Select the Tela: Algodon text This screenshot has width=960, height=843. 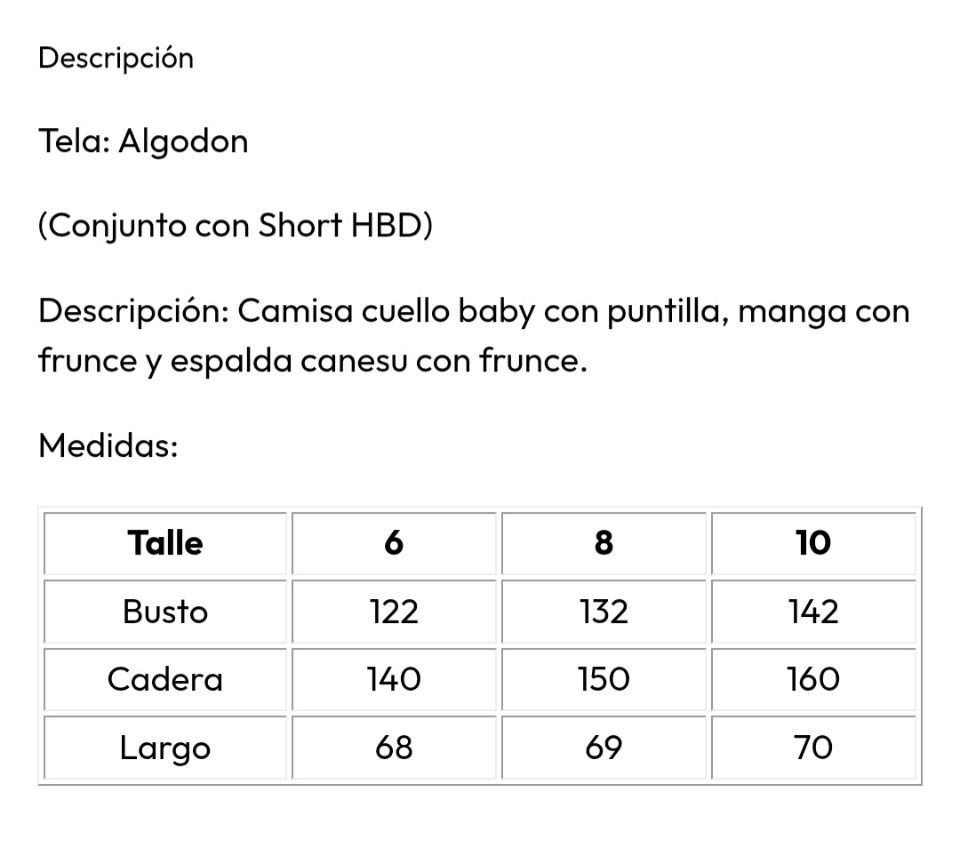(x=143, y=142)
